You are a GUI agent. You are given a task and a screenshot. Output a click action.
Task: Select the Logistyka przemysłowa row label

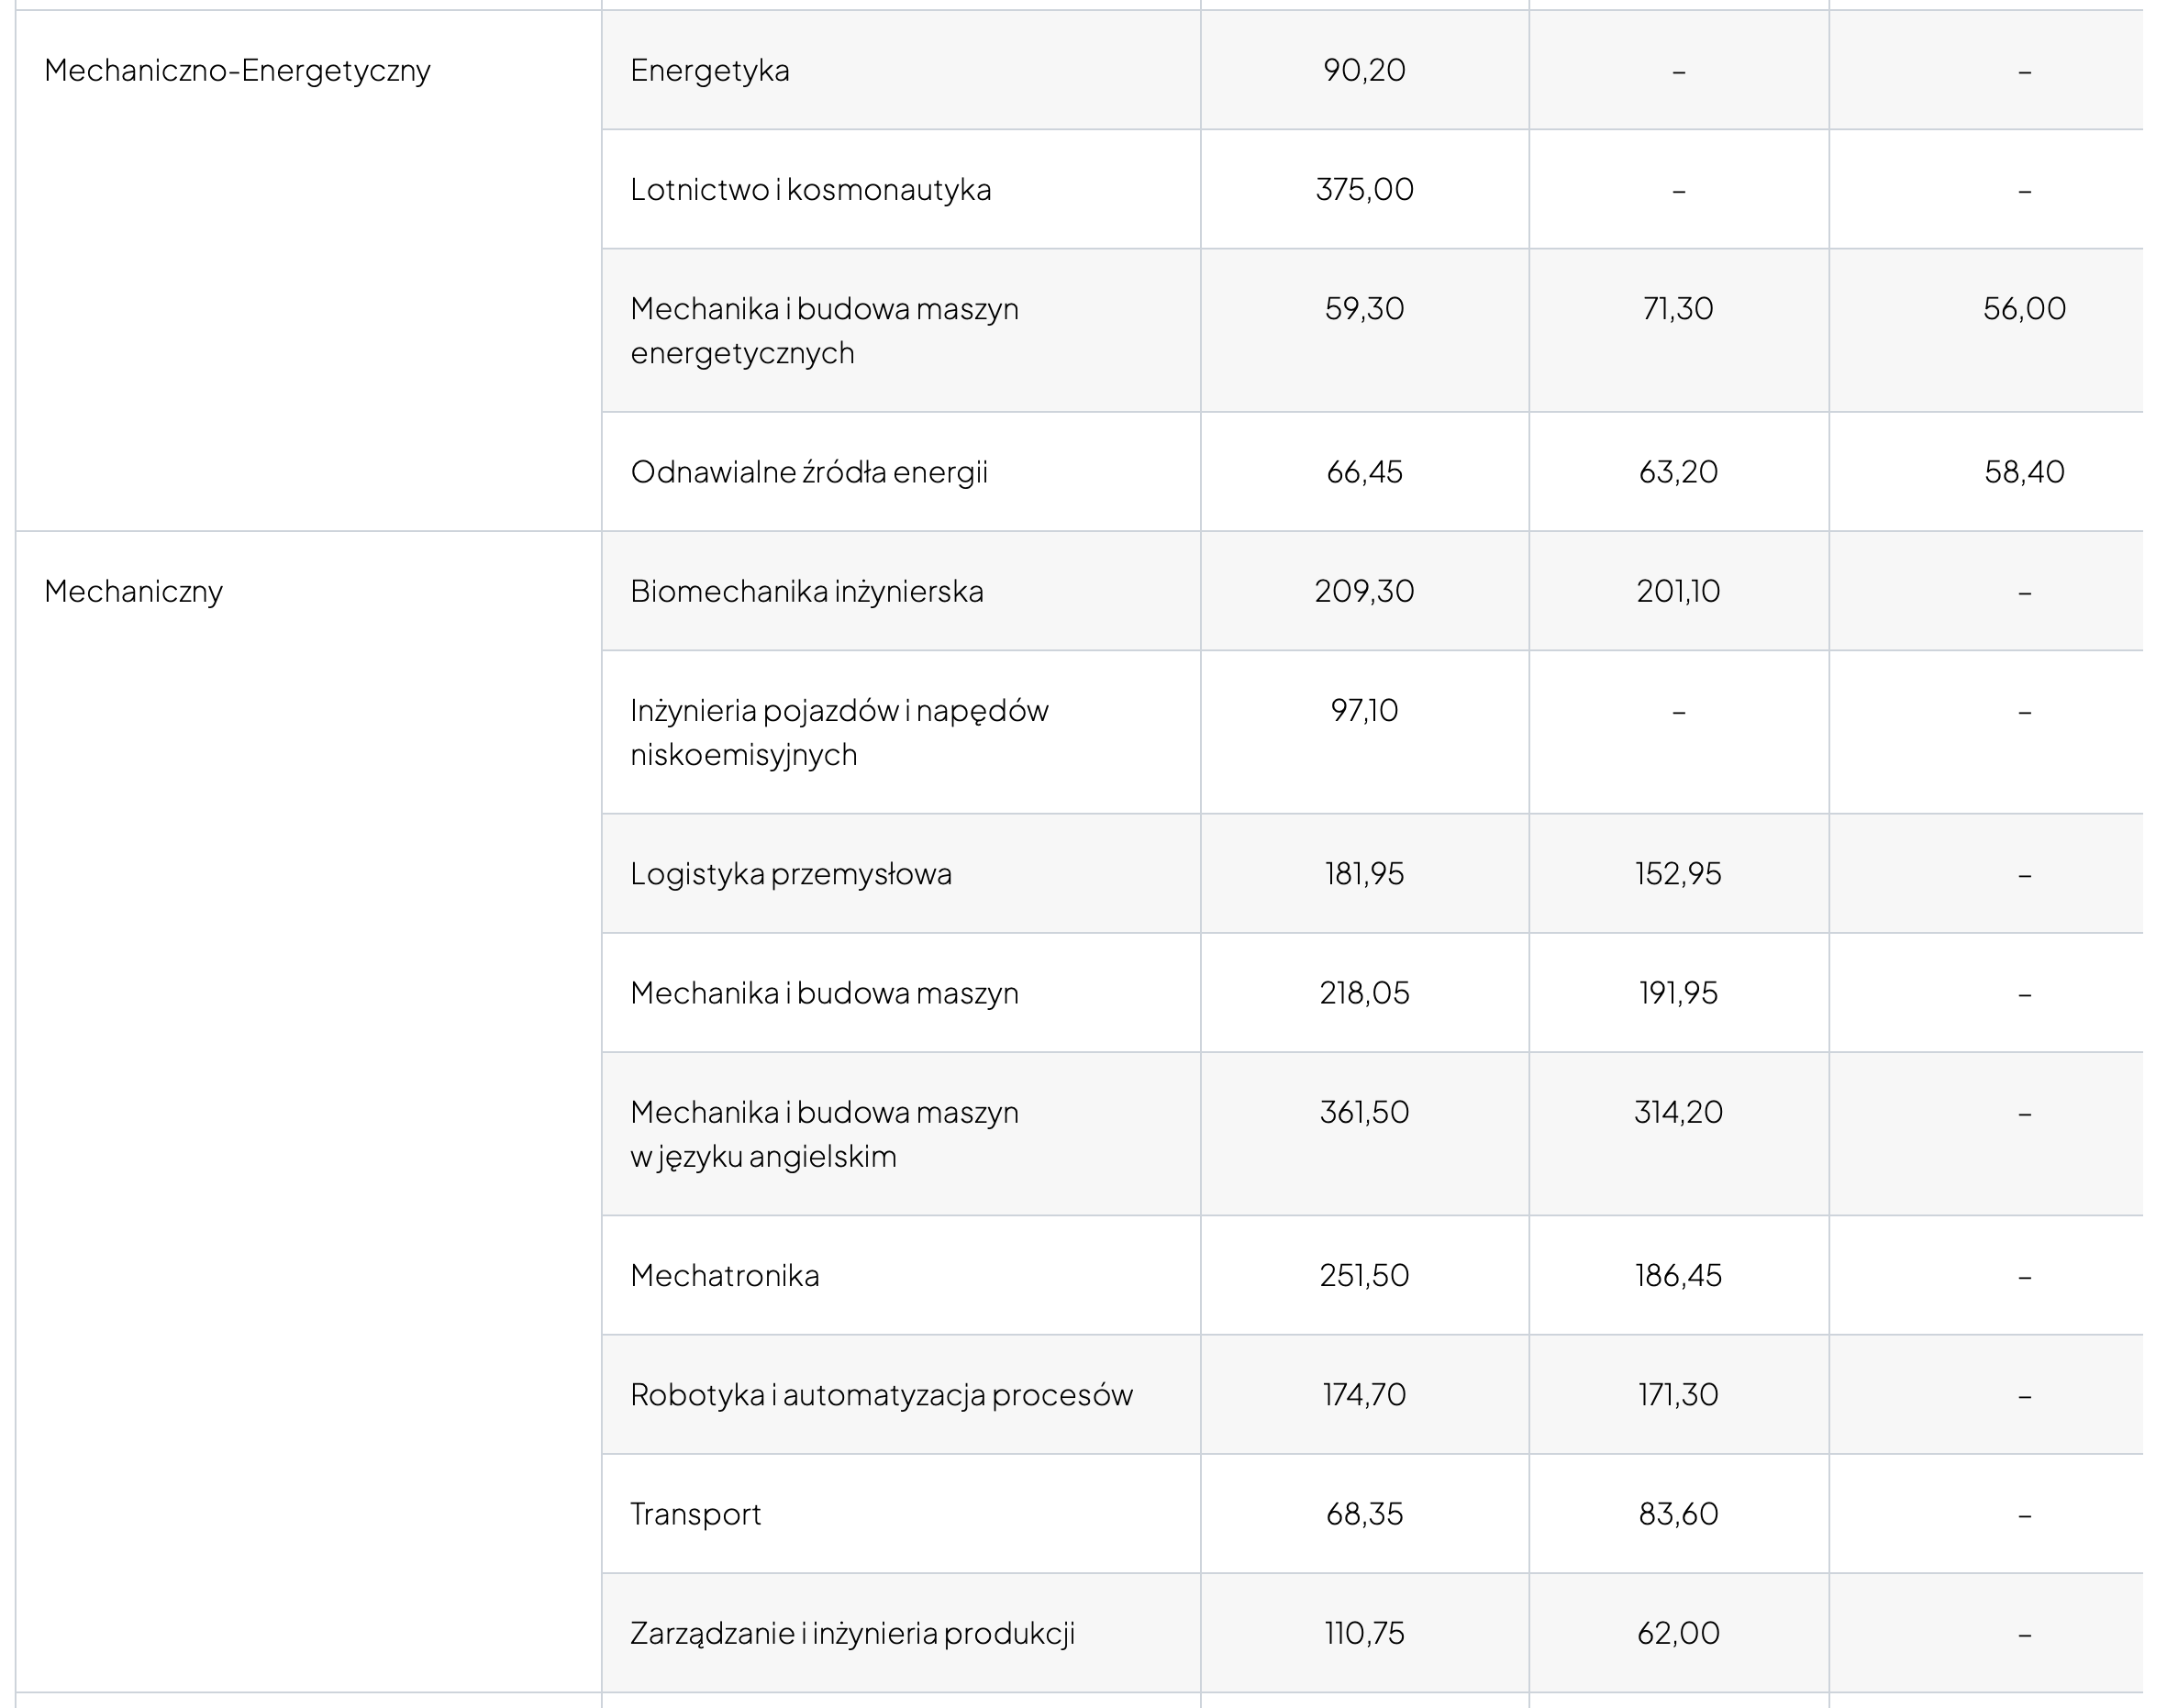[790, 874]
